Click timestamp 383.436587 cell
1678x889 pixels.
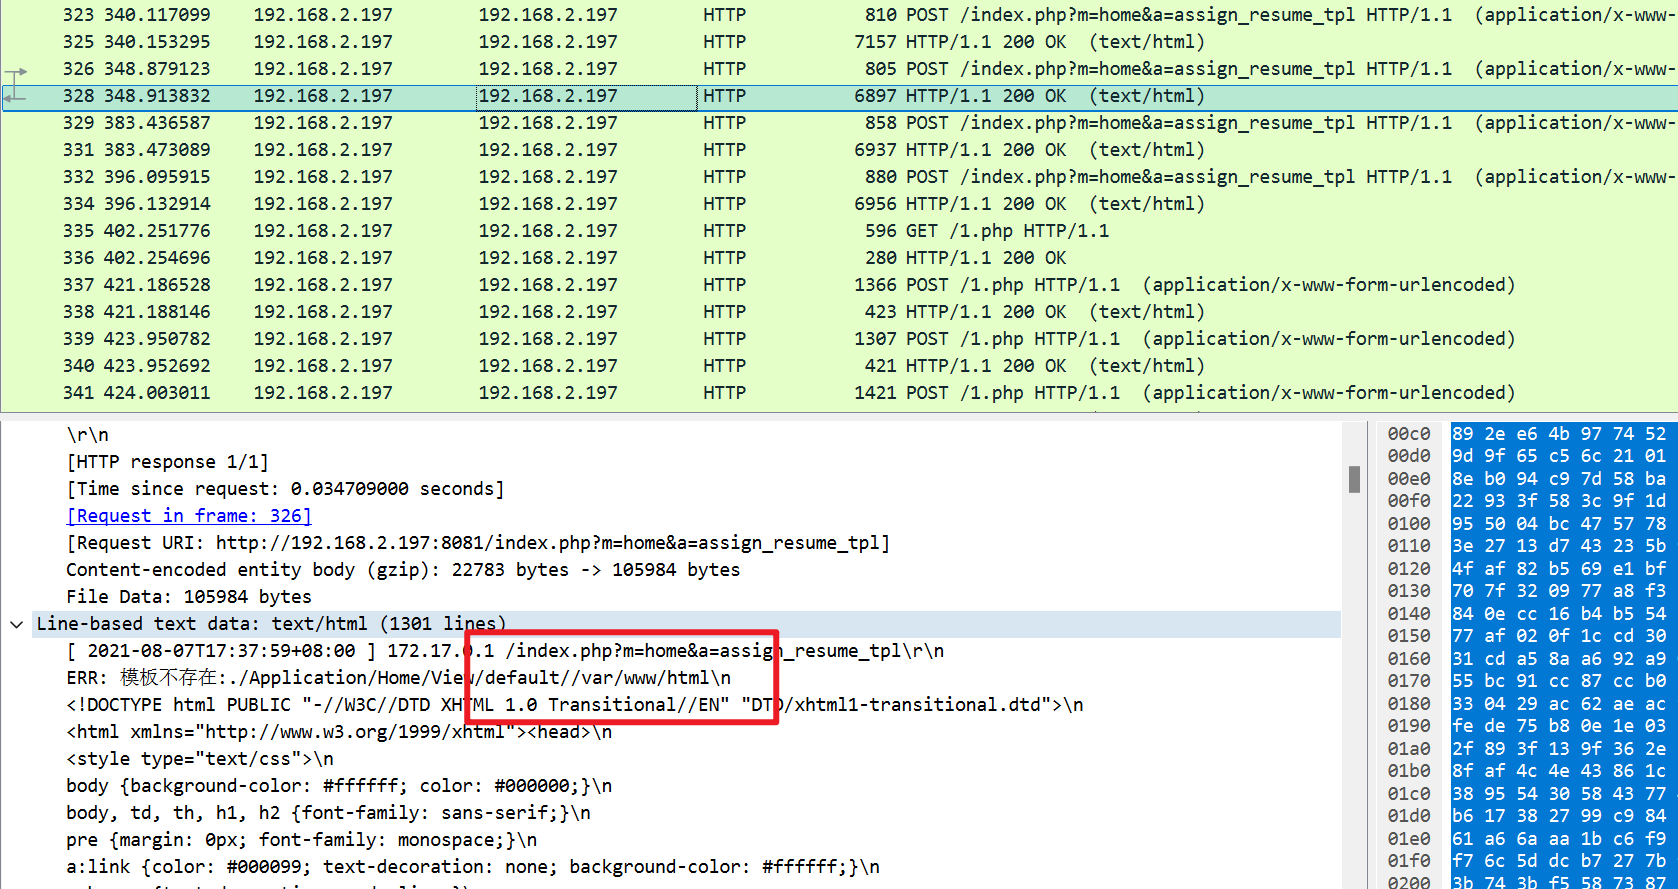click(157, 123)
